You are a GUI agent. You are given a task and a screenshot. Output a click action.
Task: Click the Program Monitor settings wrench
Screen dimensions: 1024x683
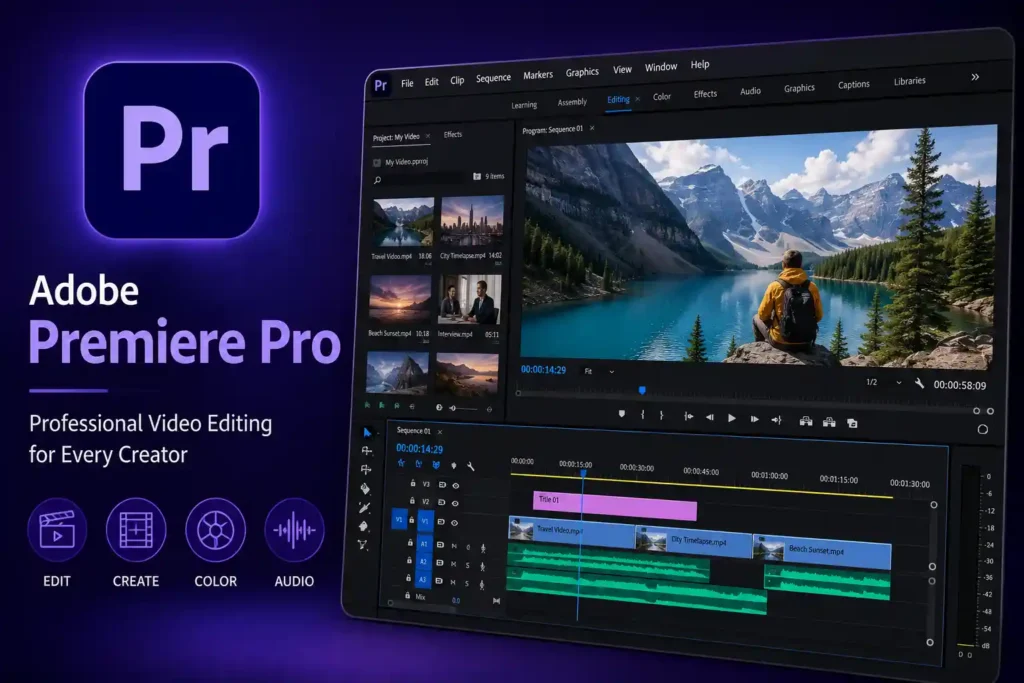[x=919, y=383]
